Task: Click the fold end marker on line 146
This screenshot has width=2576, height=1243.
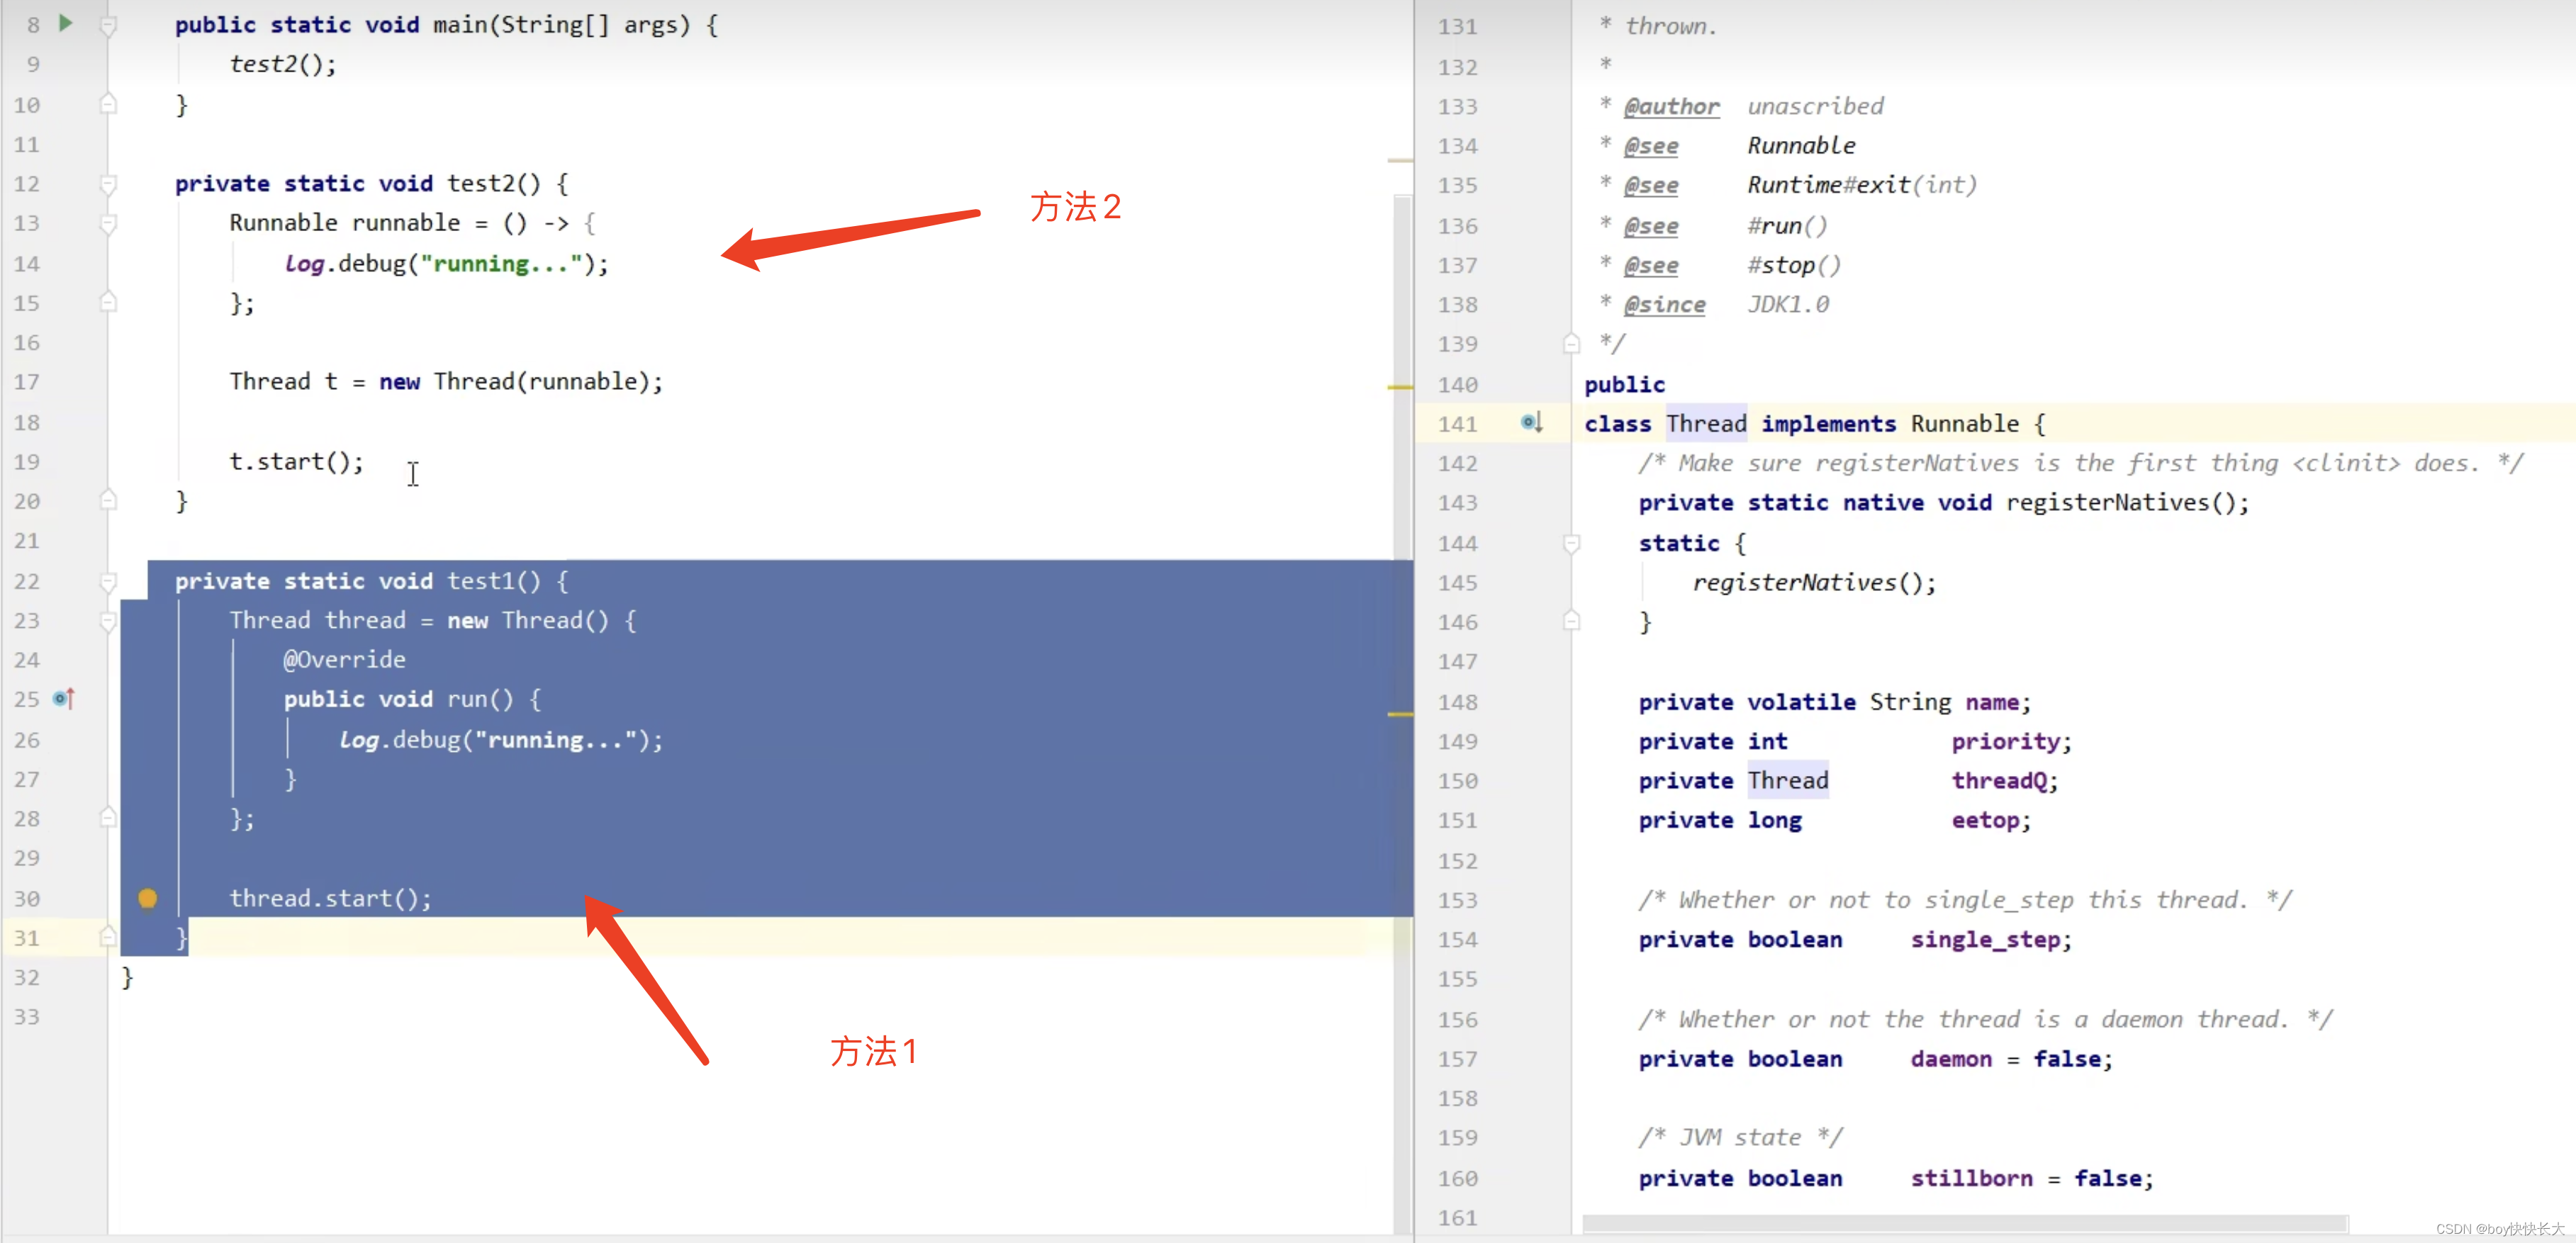Action: pyautogui.click(x=1571, y=621)
